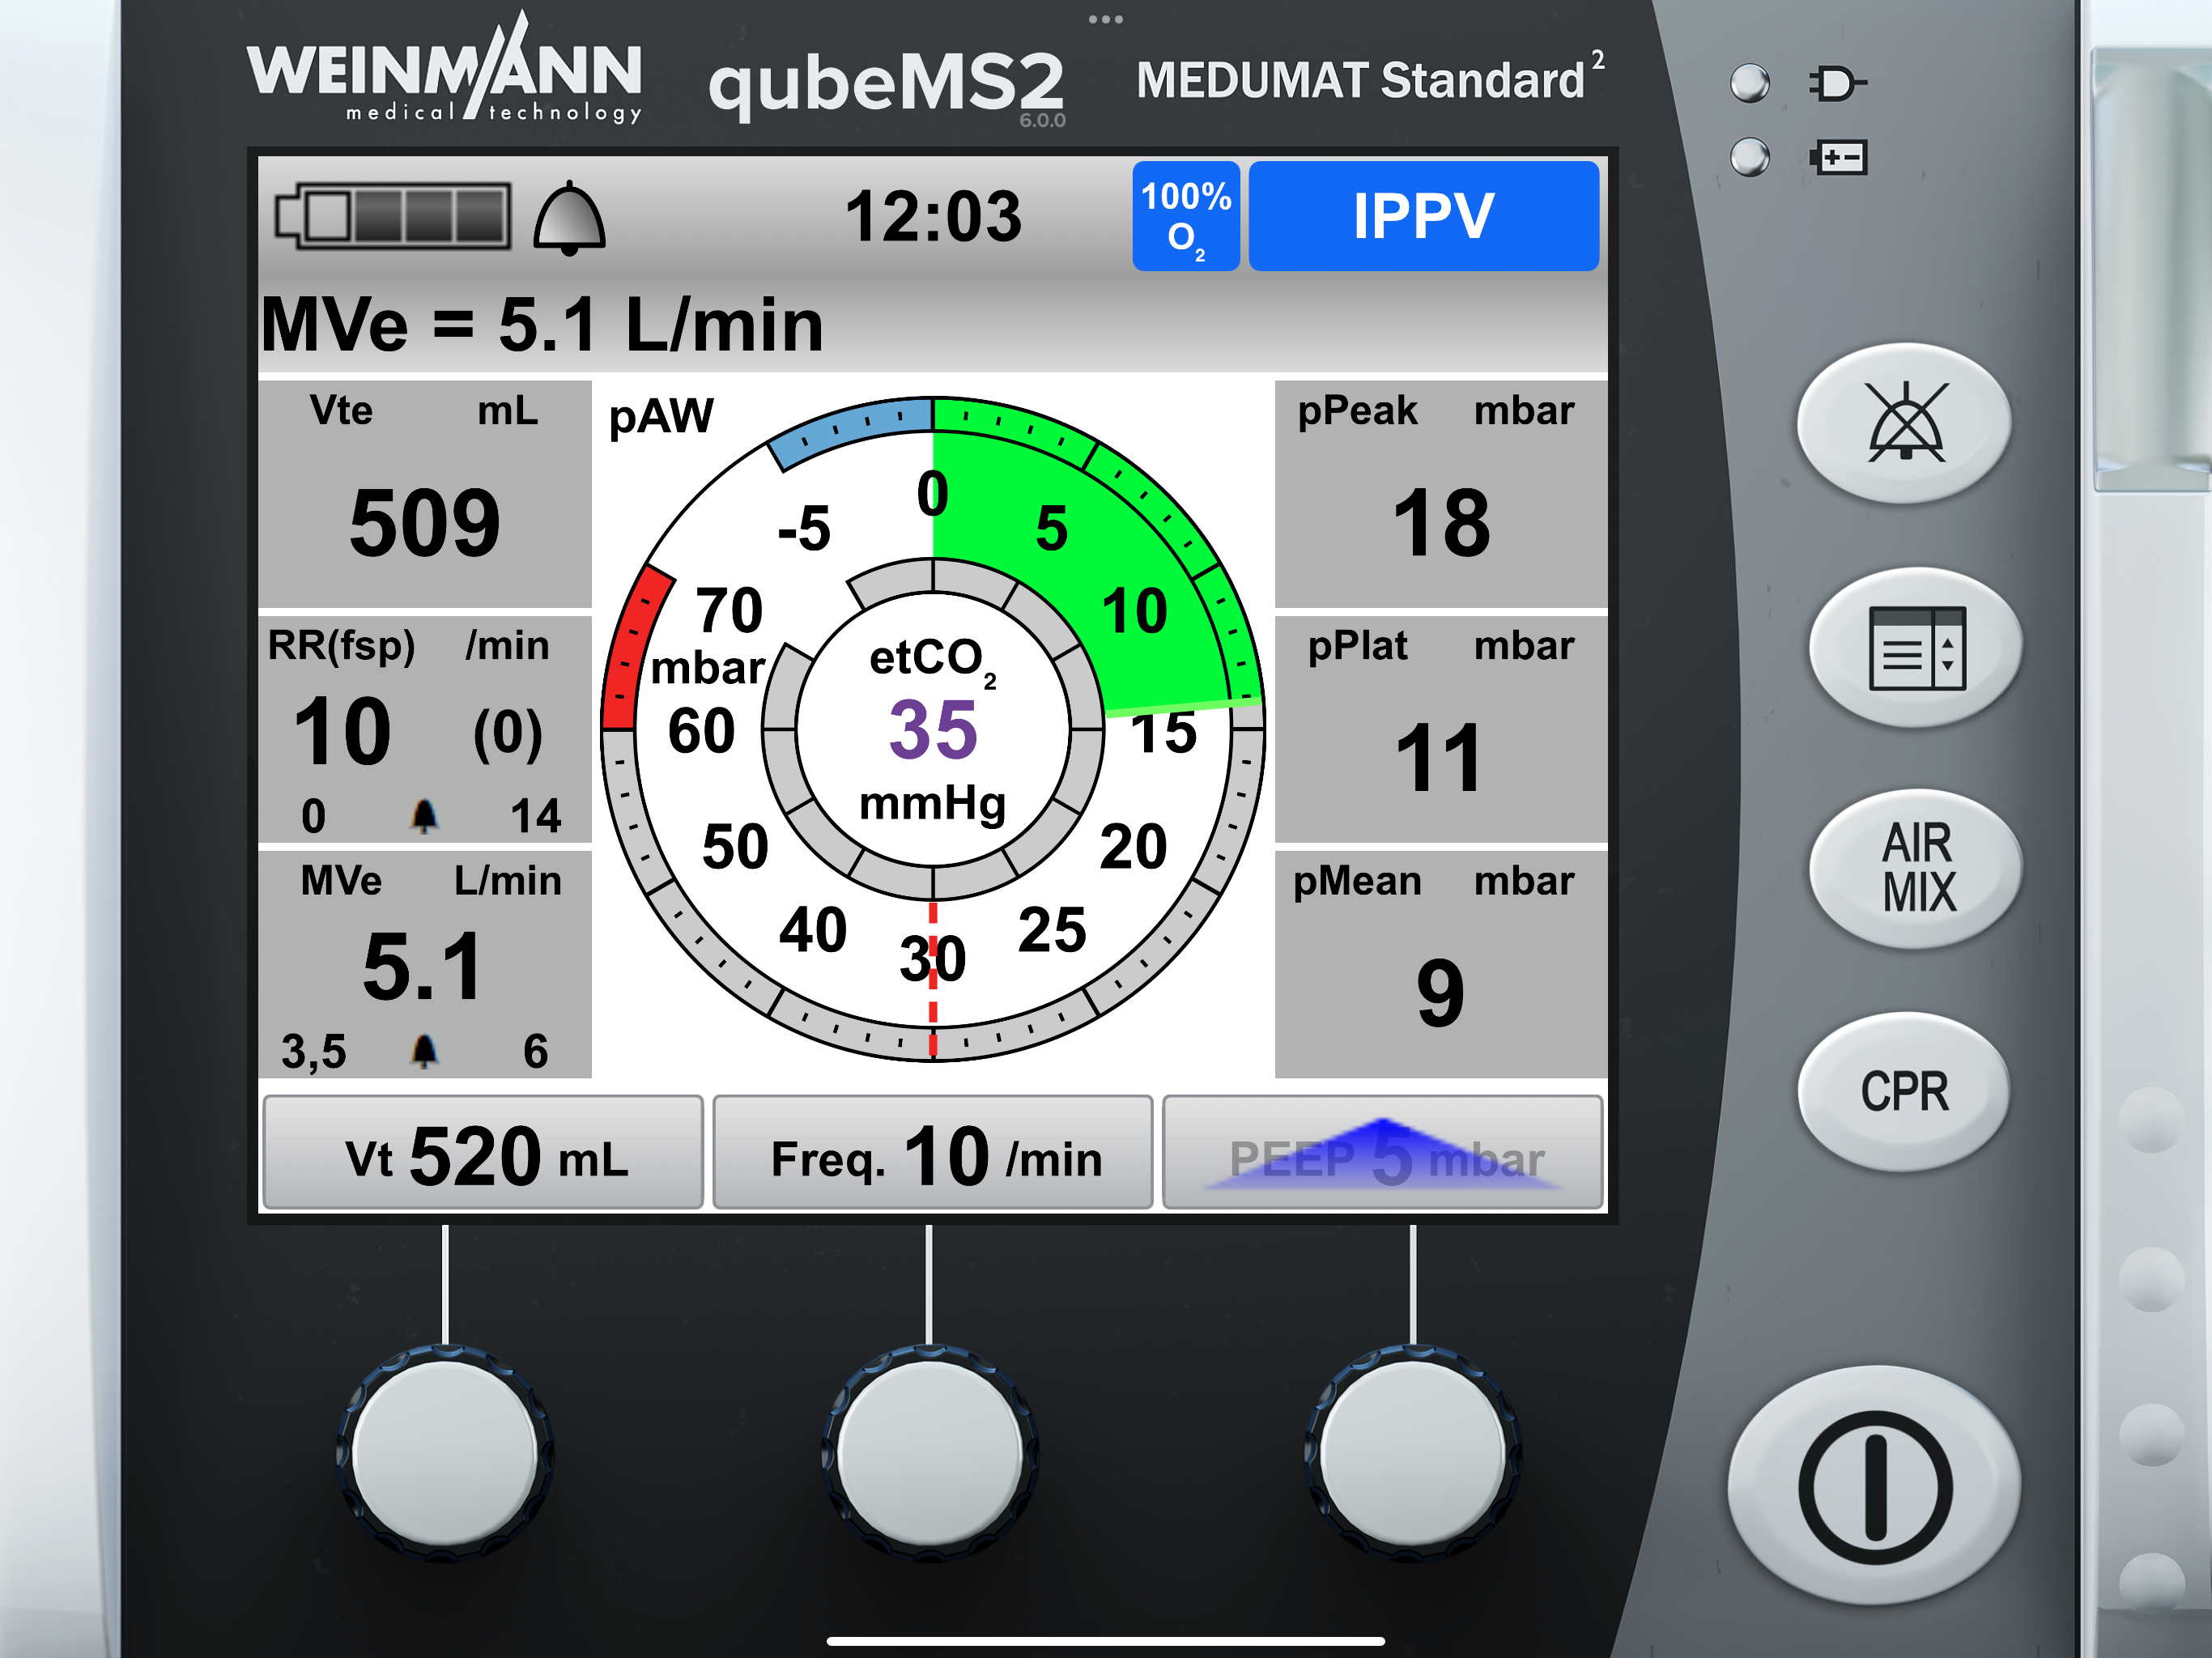Tap the RR alarm limit bell icon

[425, 816]
